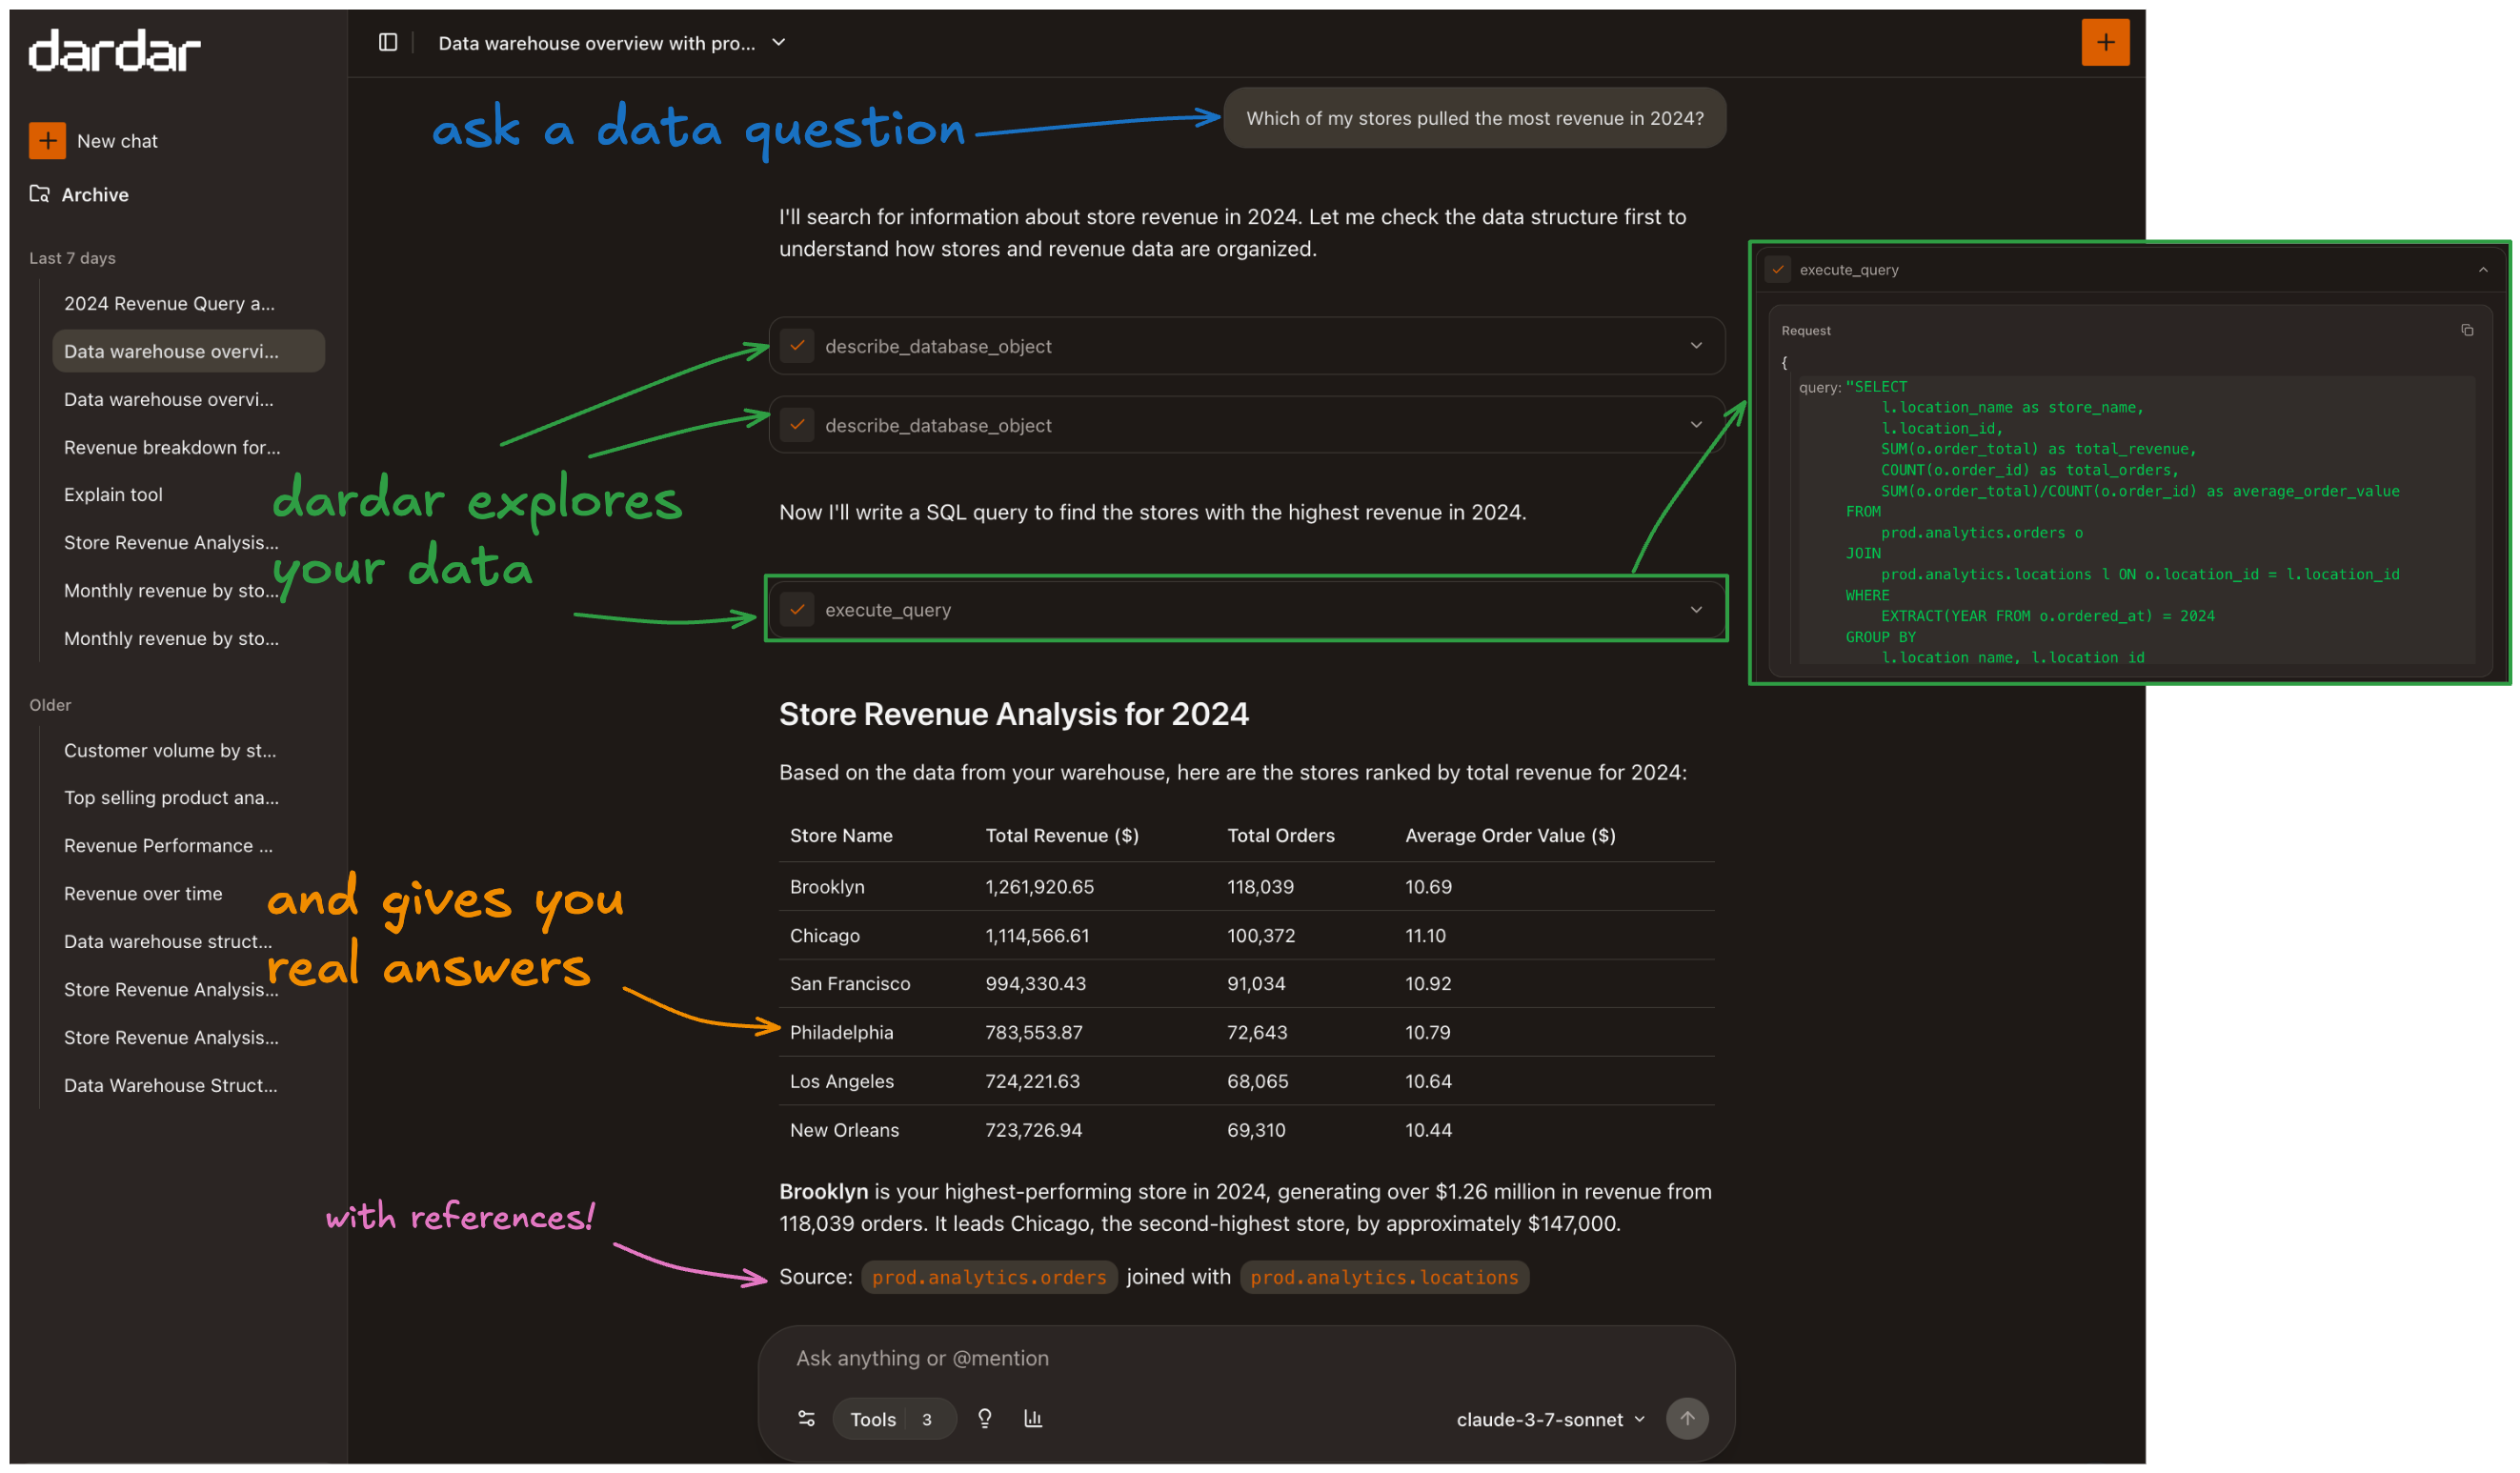Click the lightbulb icon in the input bar
The height and width of the screenshot is (1473, 2520).
984,1418
